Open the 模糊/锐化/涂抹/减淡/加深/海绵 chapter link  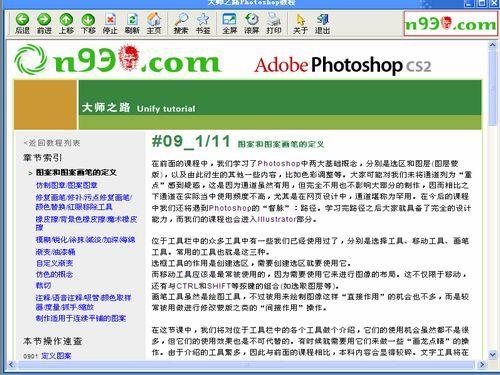[86, 240]
